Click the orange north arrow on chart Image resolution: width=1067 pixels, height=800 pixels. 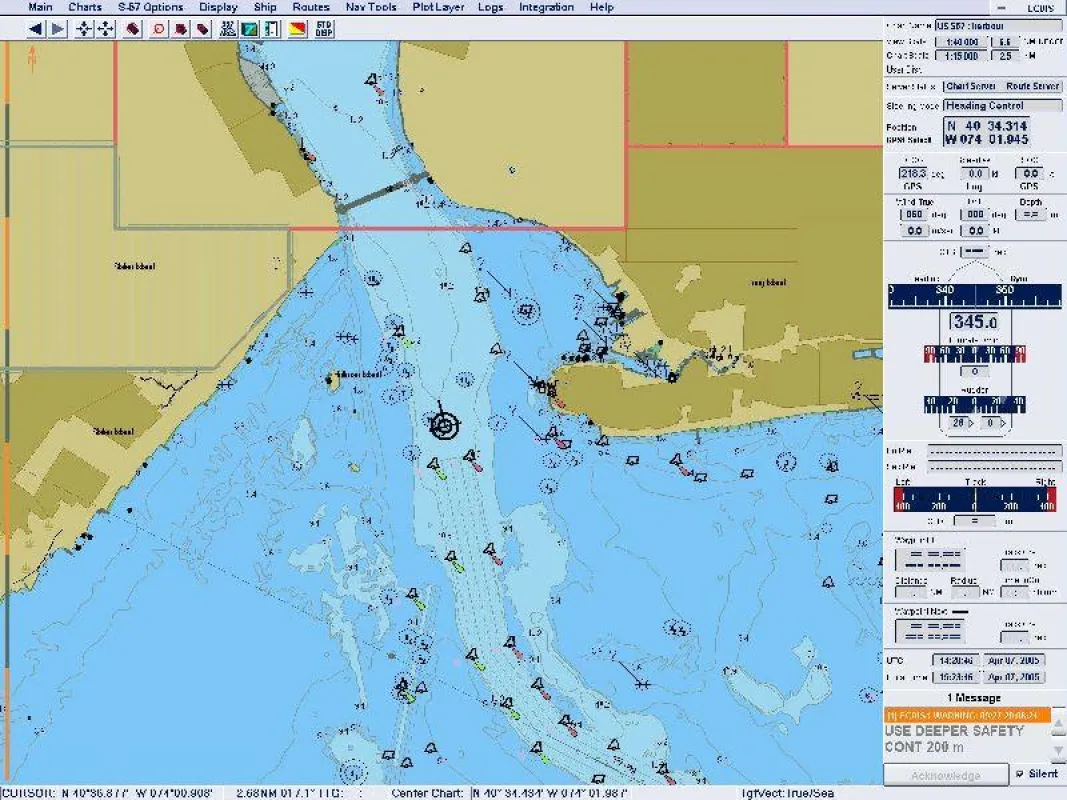[32, 60]
